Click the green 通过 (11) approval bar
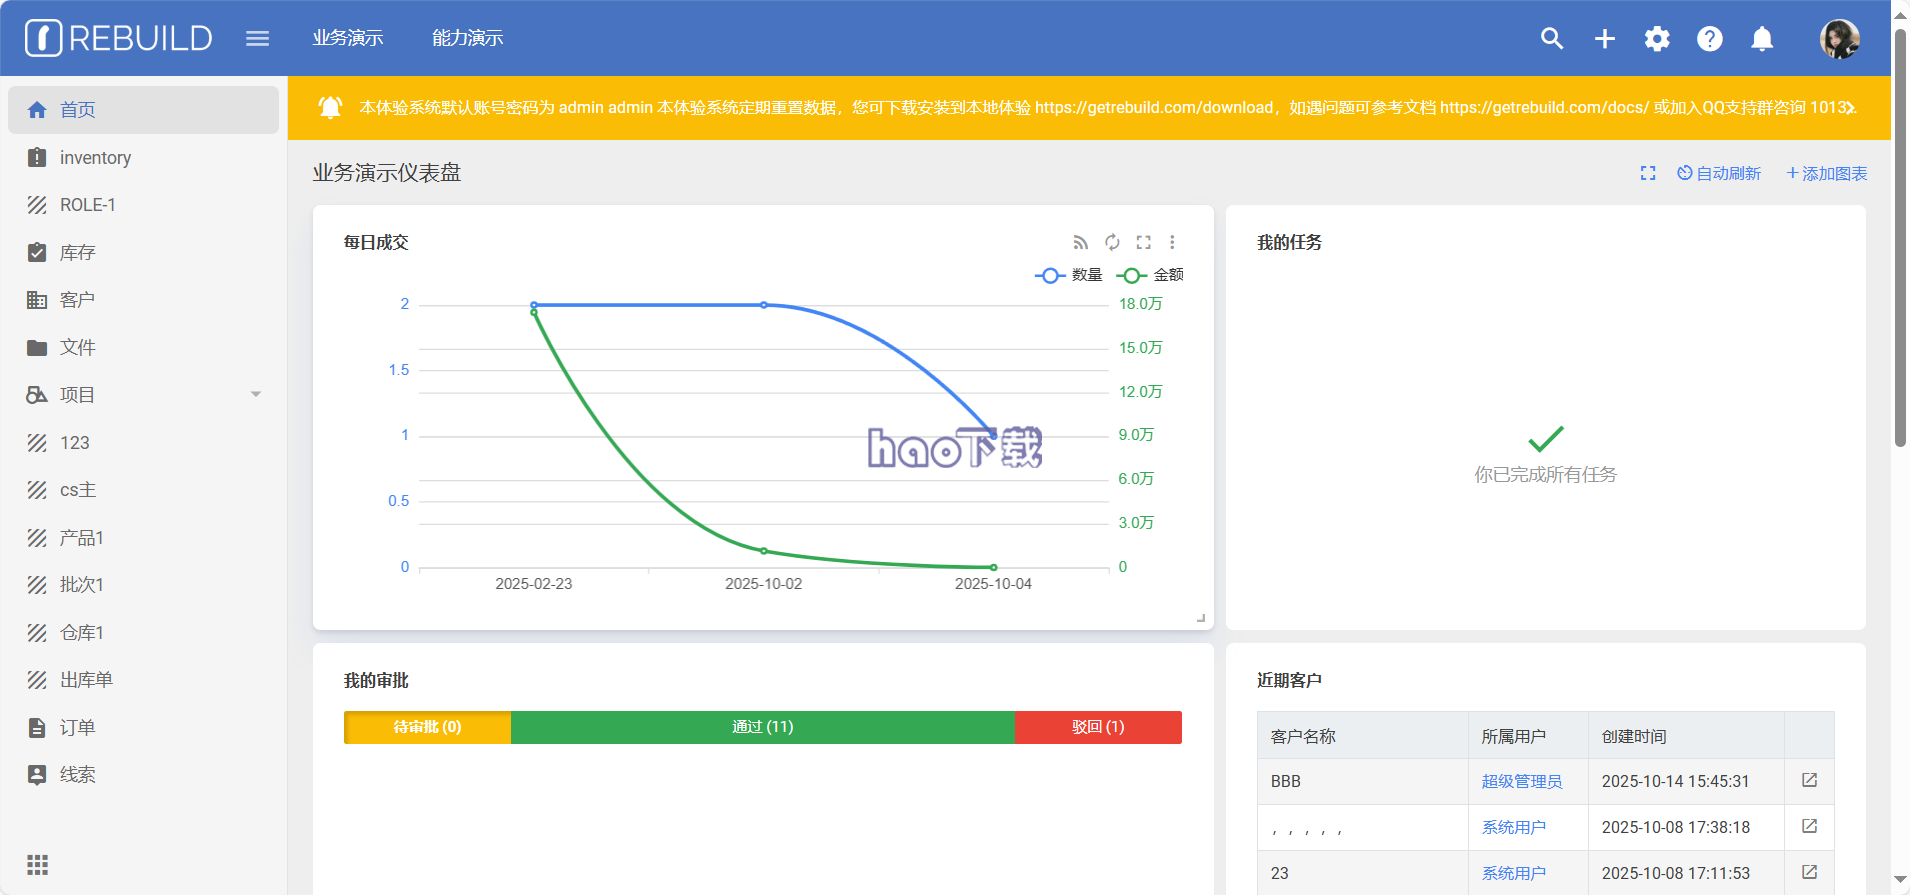Image resolution: width=1910 pixels, height=895 pixels. point(762,727)
